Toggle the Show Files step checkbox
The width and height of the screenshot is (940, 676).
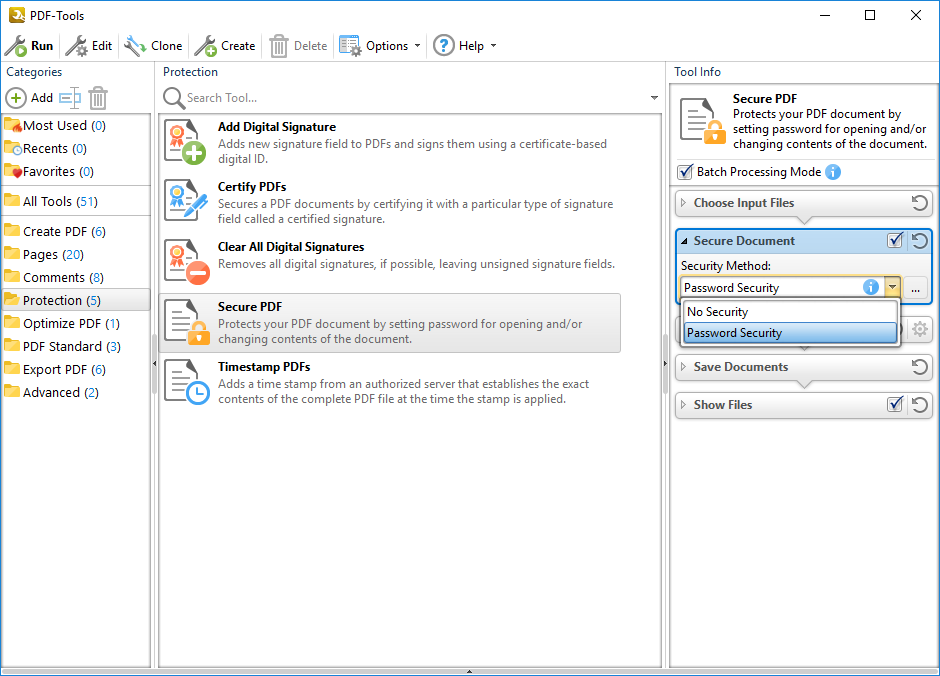click(x=895, y=405)
